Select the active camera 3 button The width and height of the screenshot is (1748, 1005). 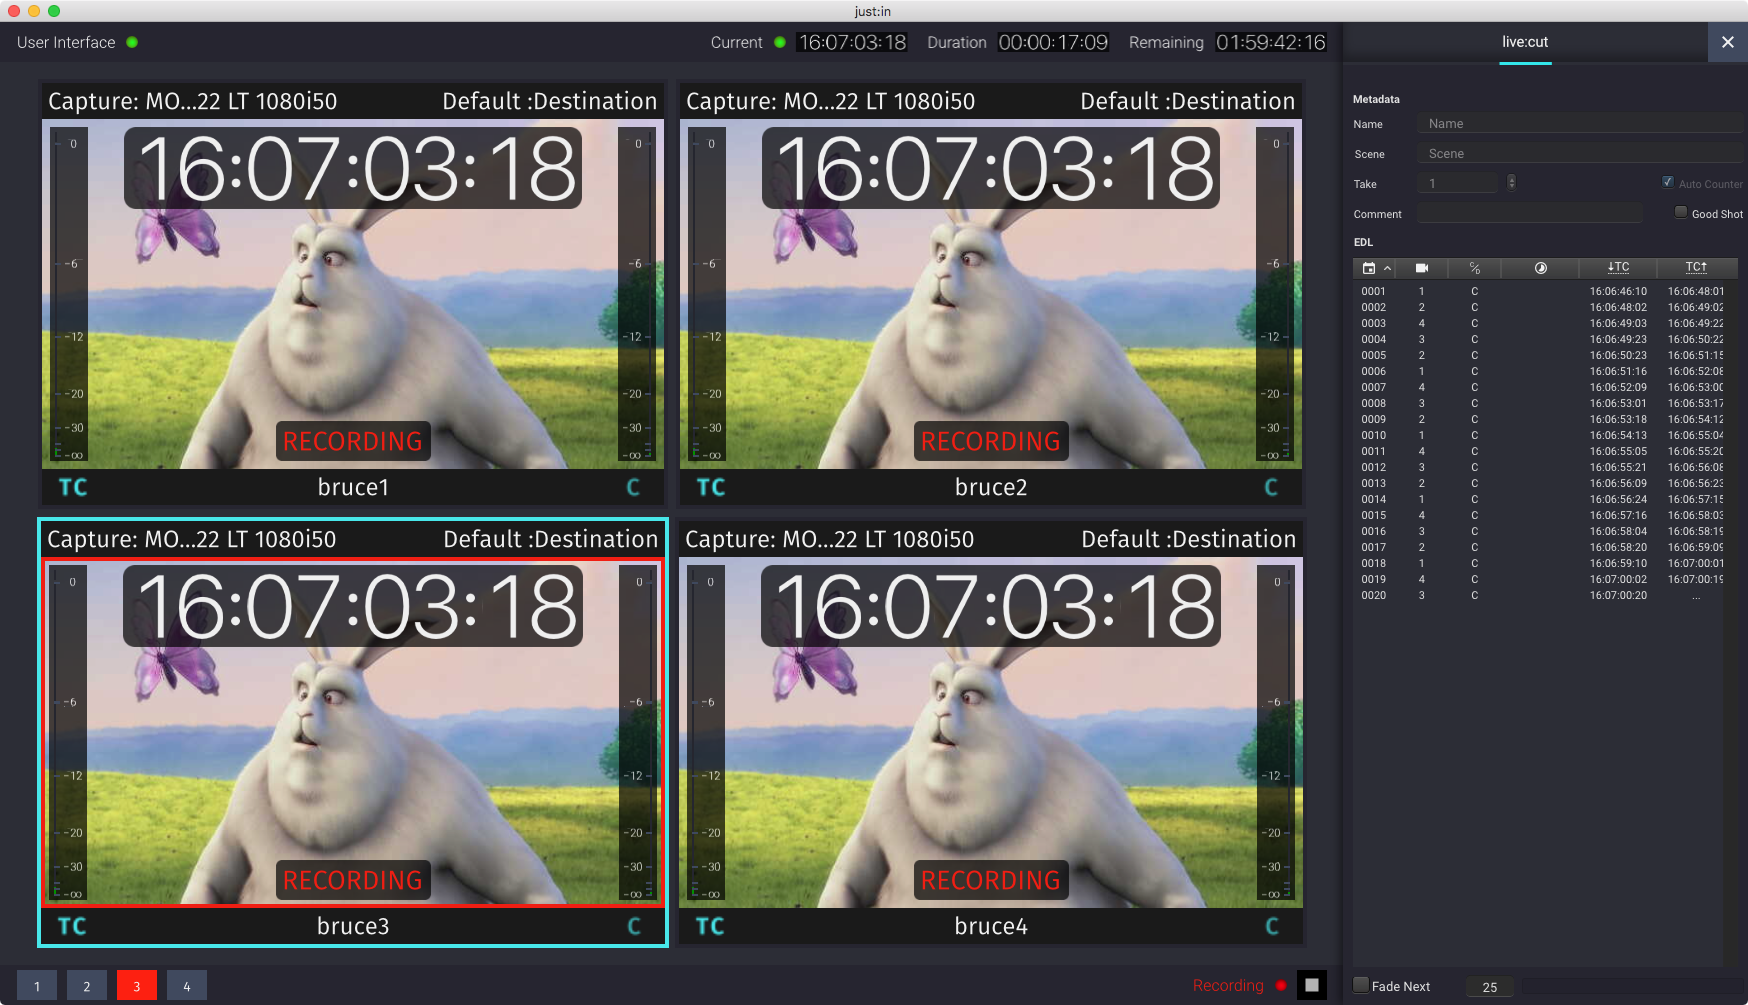click(137, 986)
